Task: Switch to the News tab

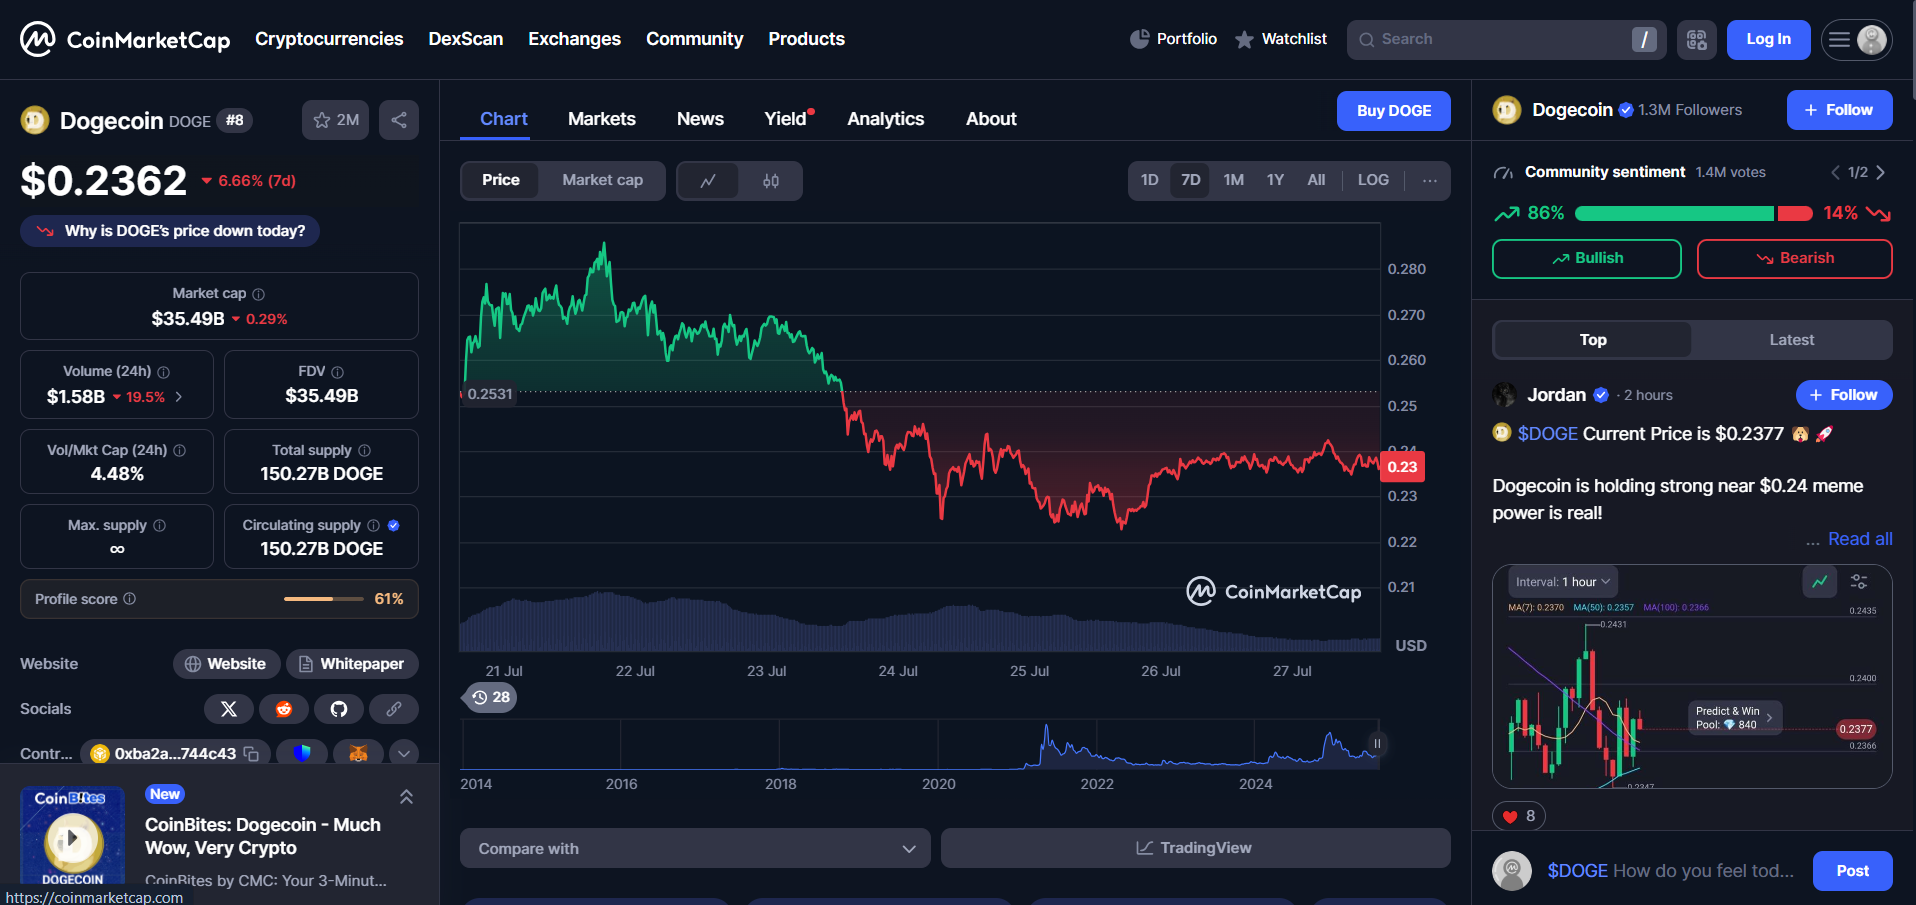Action: click(x=700, y=119)
